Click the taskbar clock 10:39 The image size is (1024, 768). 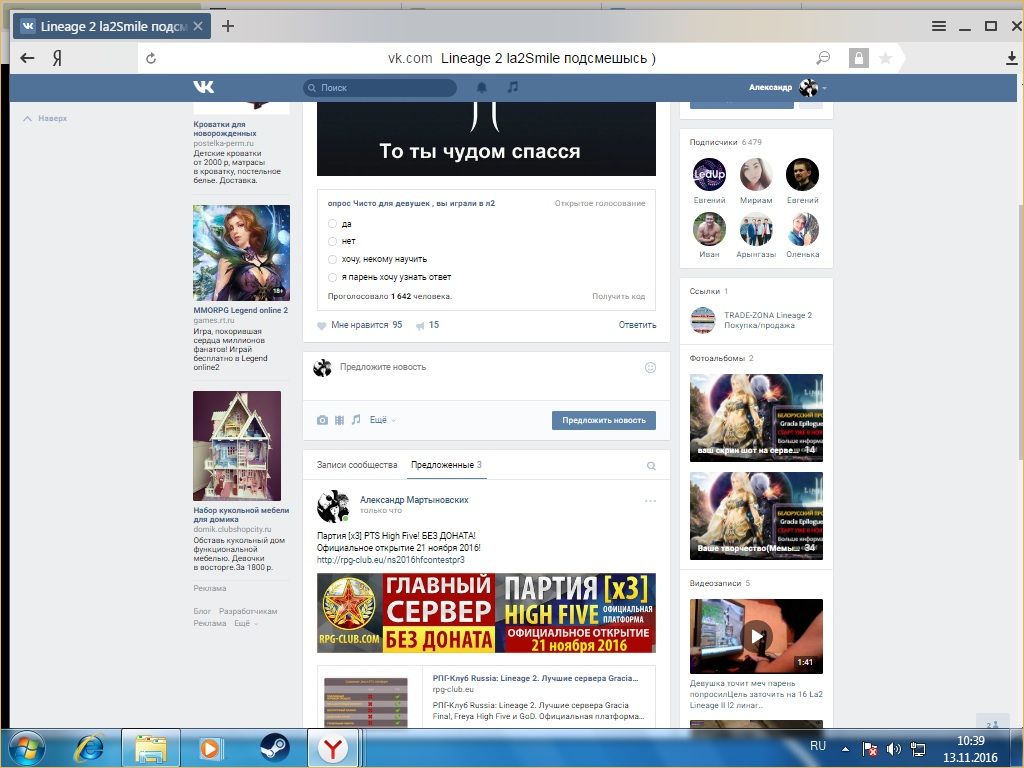[x=970, y=741]
